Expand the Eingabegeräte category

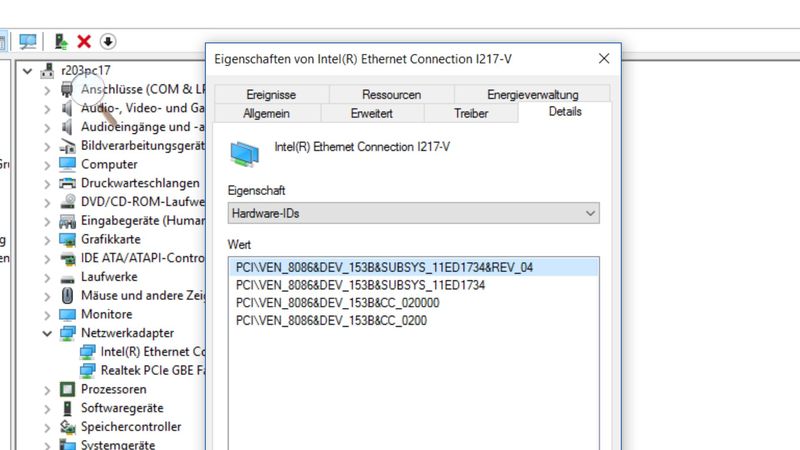point(47,222)
